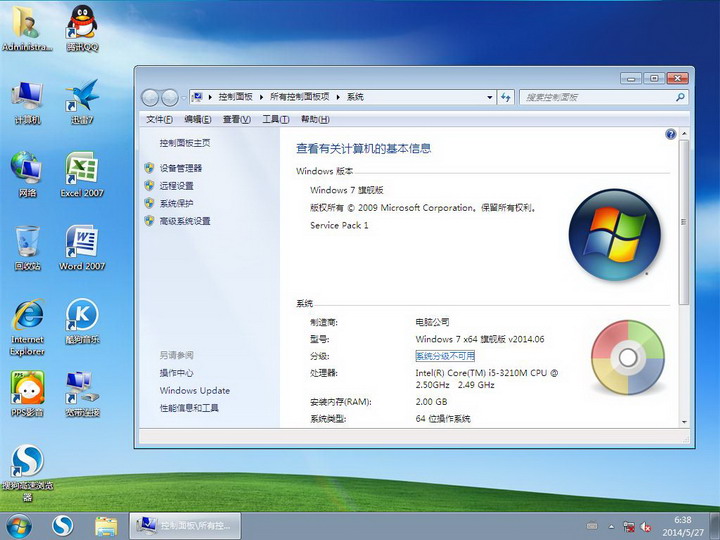Click the 2.00 GB RAM value
The width and height of the screenshot is (720, 540).
[431, 402]
